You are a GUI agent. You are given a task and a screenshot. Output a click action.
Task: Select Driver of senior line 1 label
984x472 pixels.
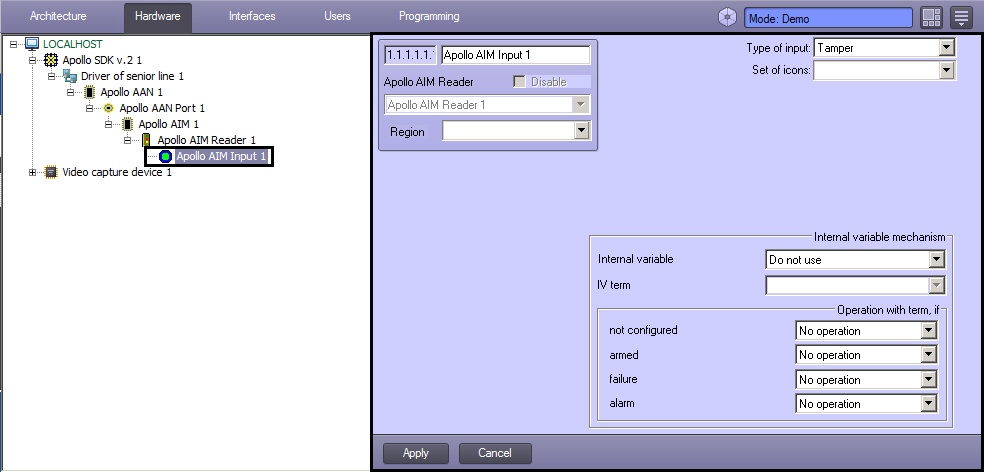132,76
